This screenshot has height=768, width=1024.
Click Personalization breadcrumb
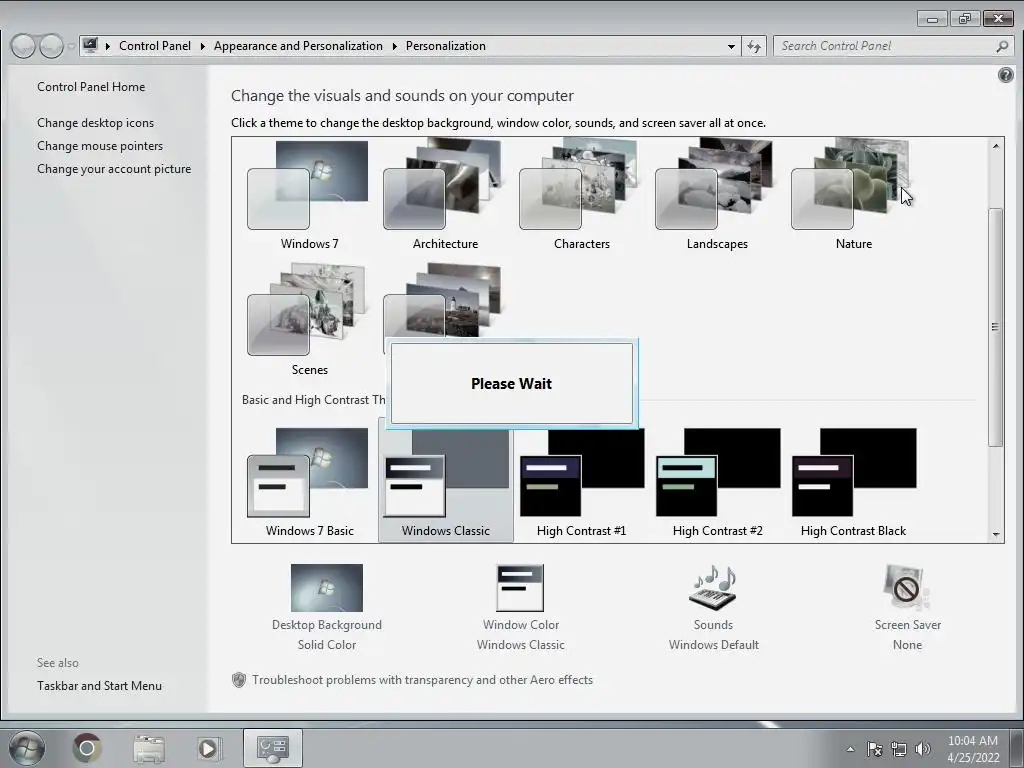[445, 46]
